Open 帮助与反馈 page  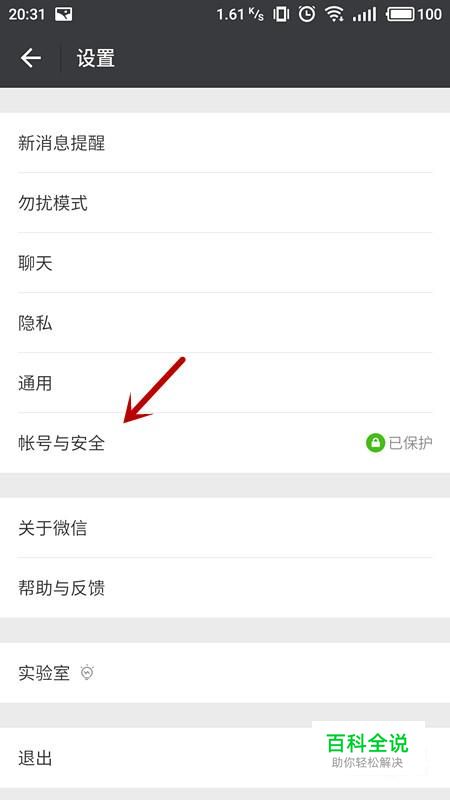[x=225, y=588]
